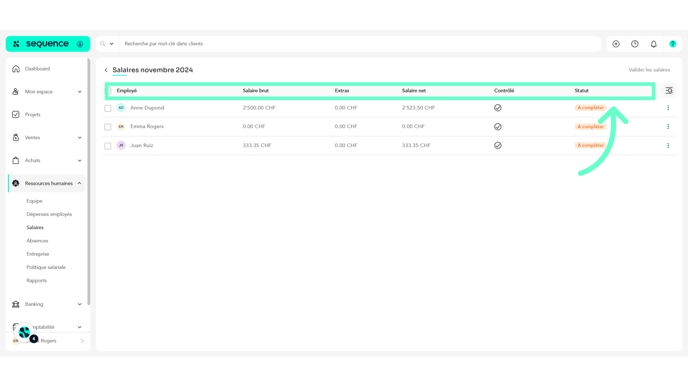Click the plus add icon in top bar
Viewport: 688px width, 387px height.
tap(616, 44)
